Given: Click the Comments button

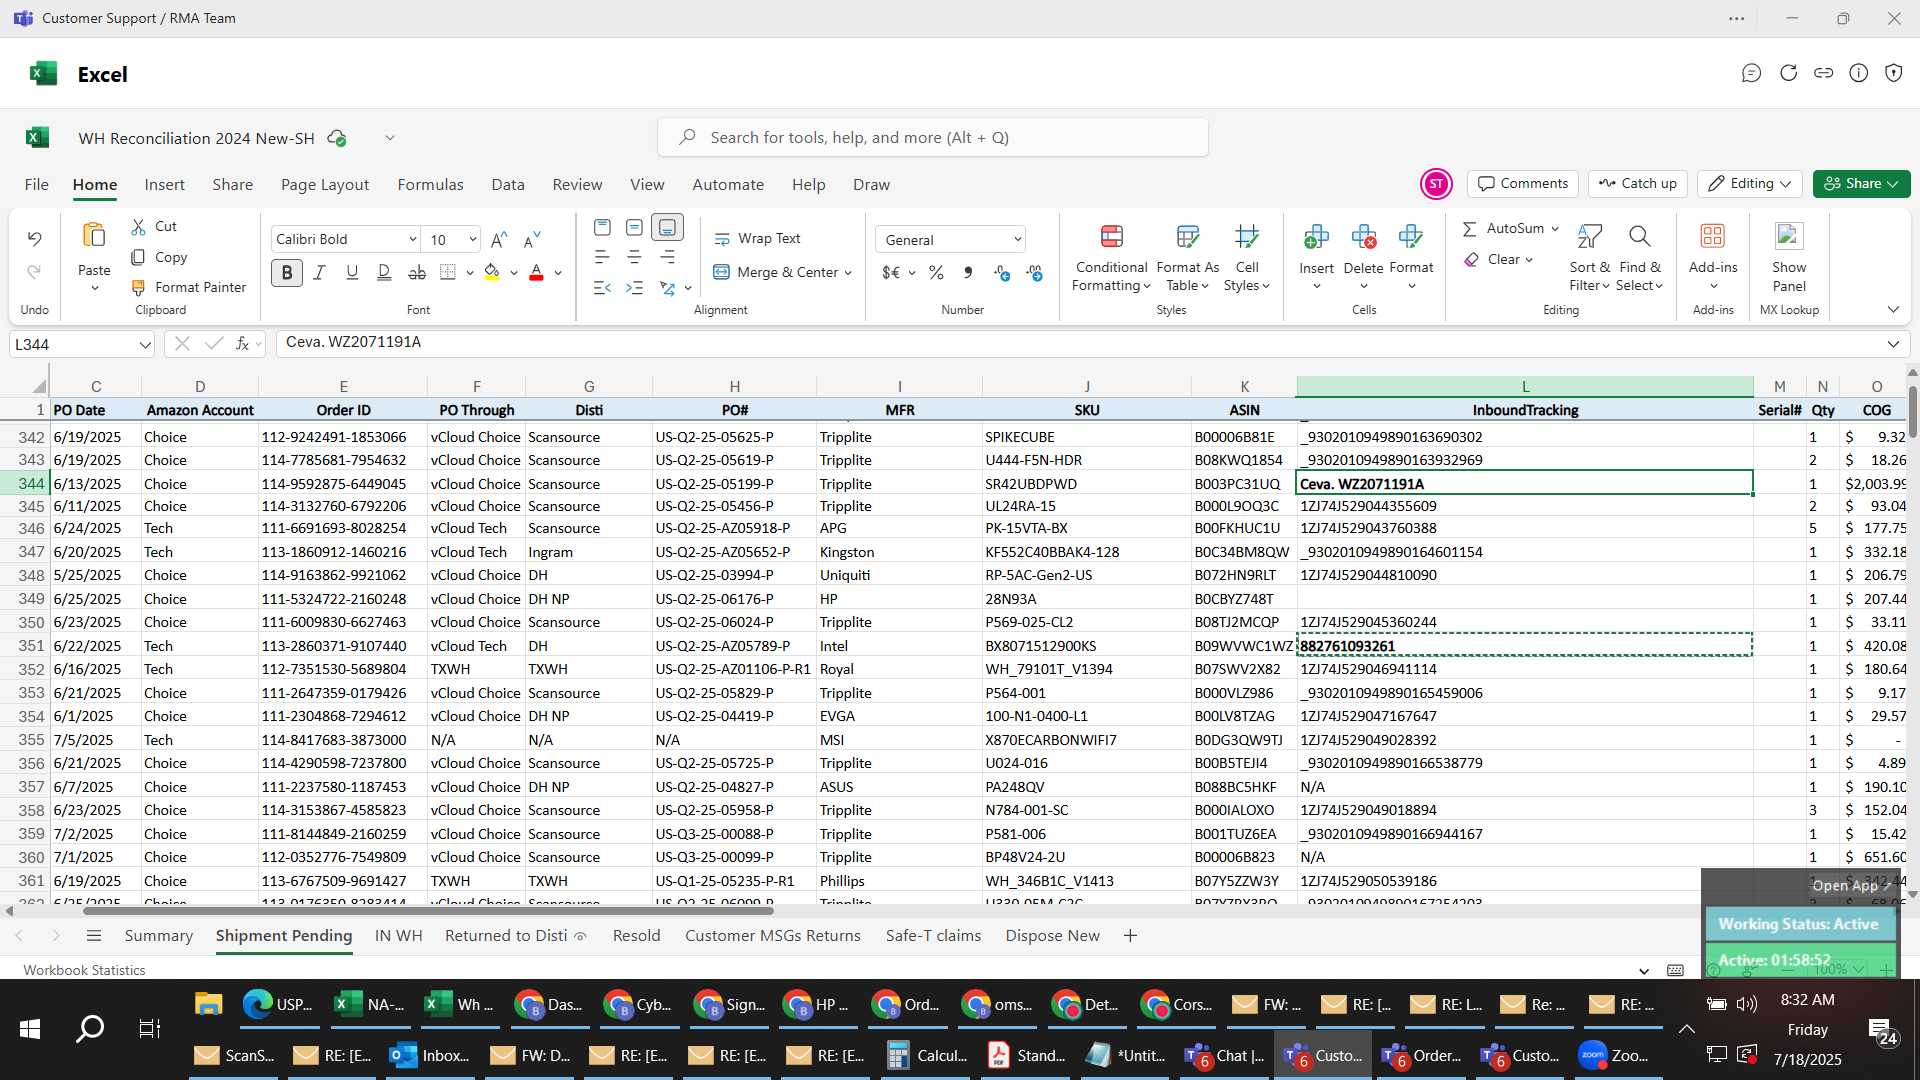Looking at the screenshot, I should click(x=1523, y=184).
